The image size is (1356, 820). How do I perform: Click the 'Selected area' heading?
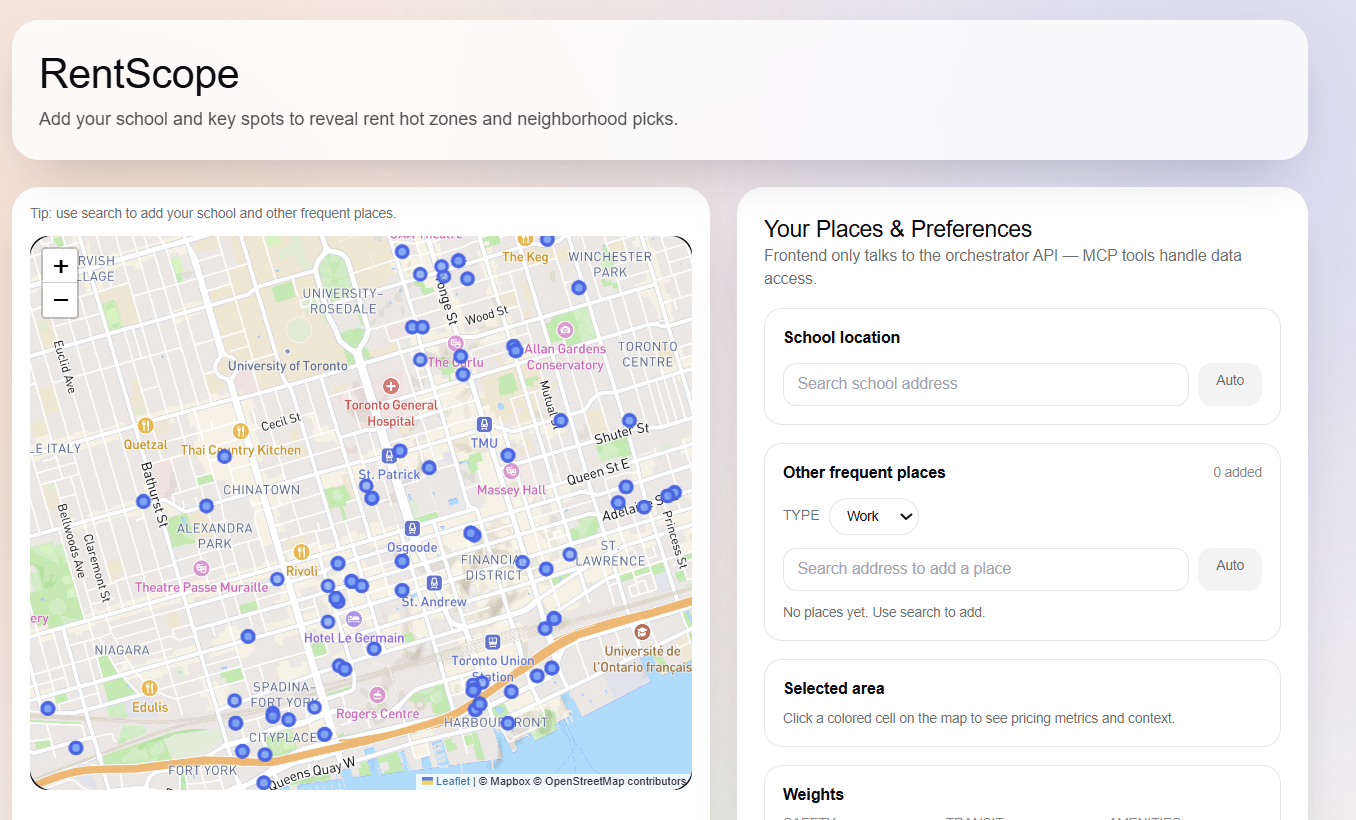tap(834, 688)
